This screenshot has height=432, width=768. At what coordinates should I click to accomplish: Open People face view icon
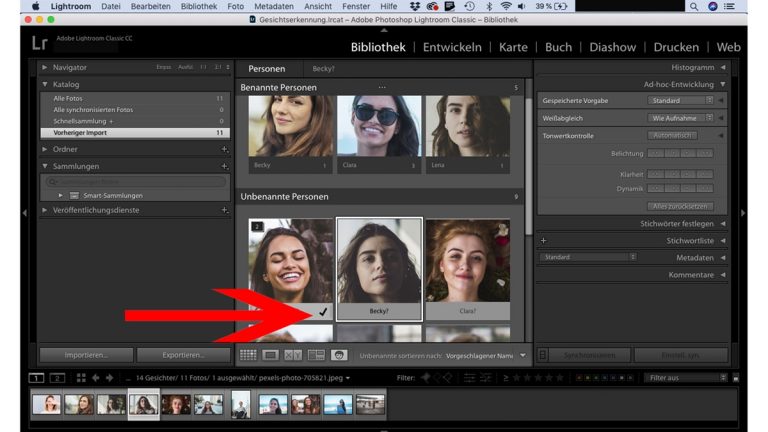339,355
